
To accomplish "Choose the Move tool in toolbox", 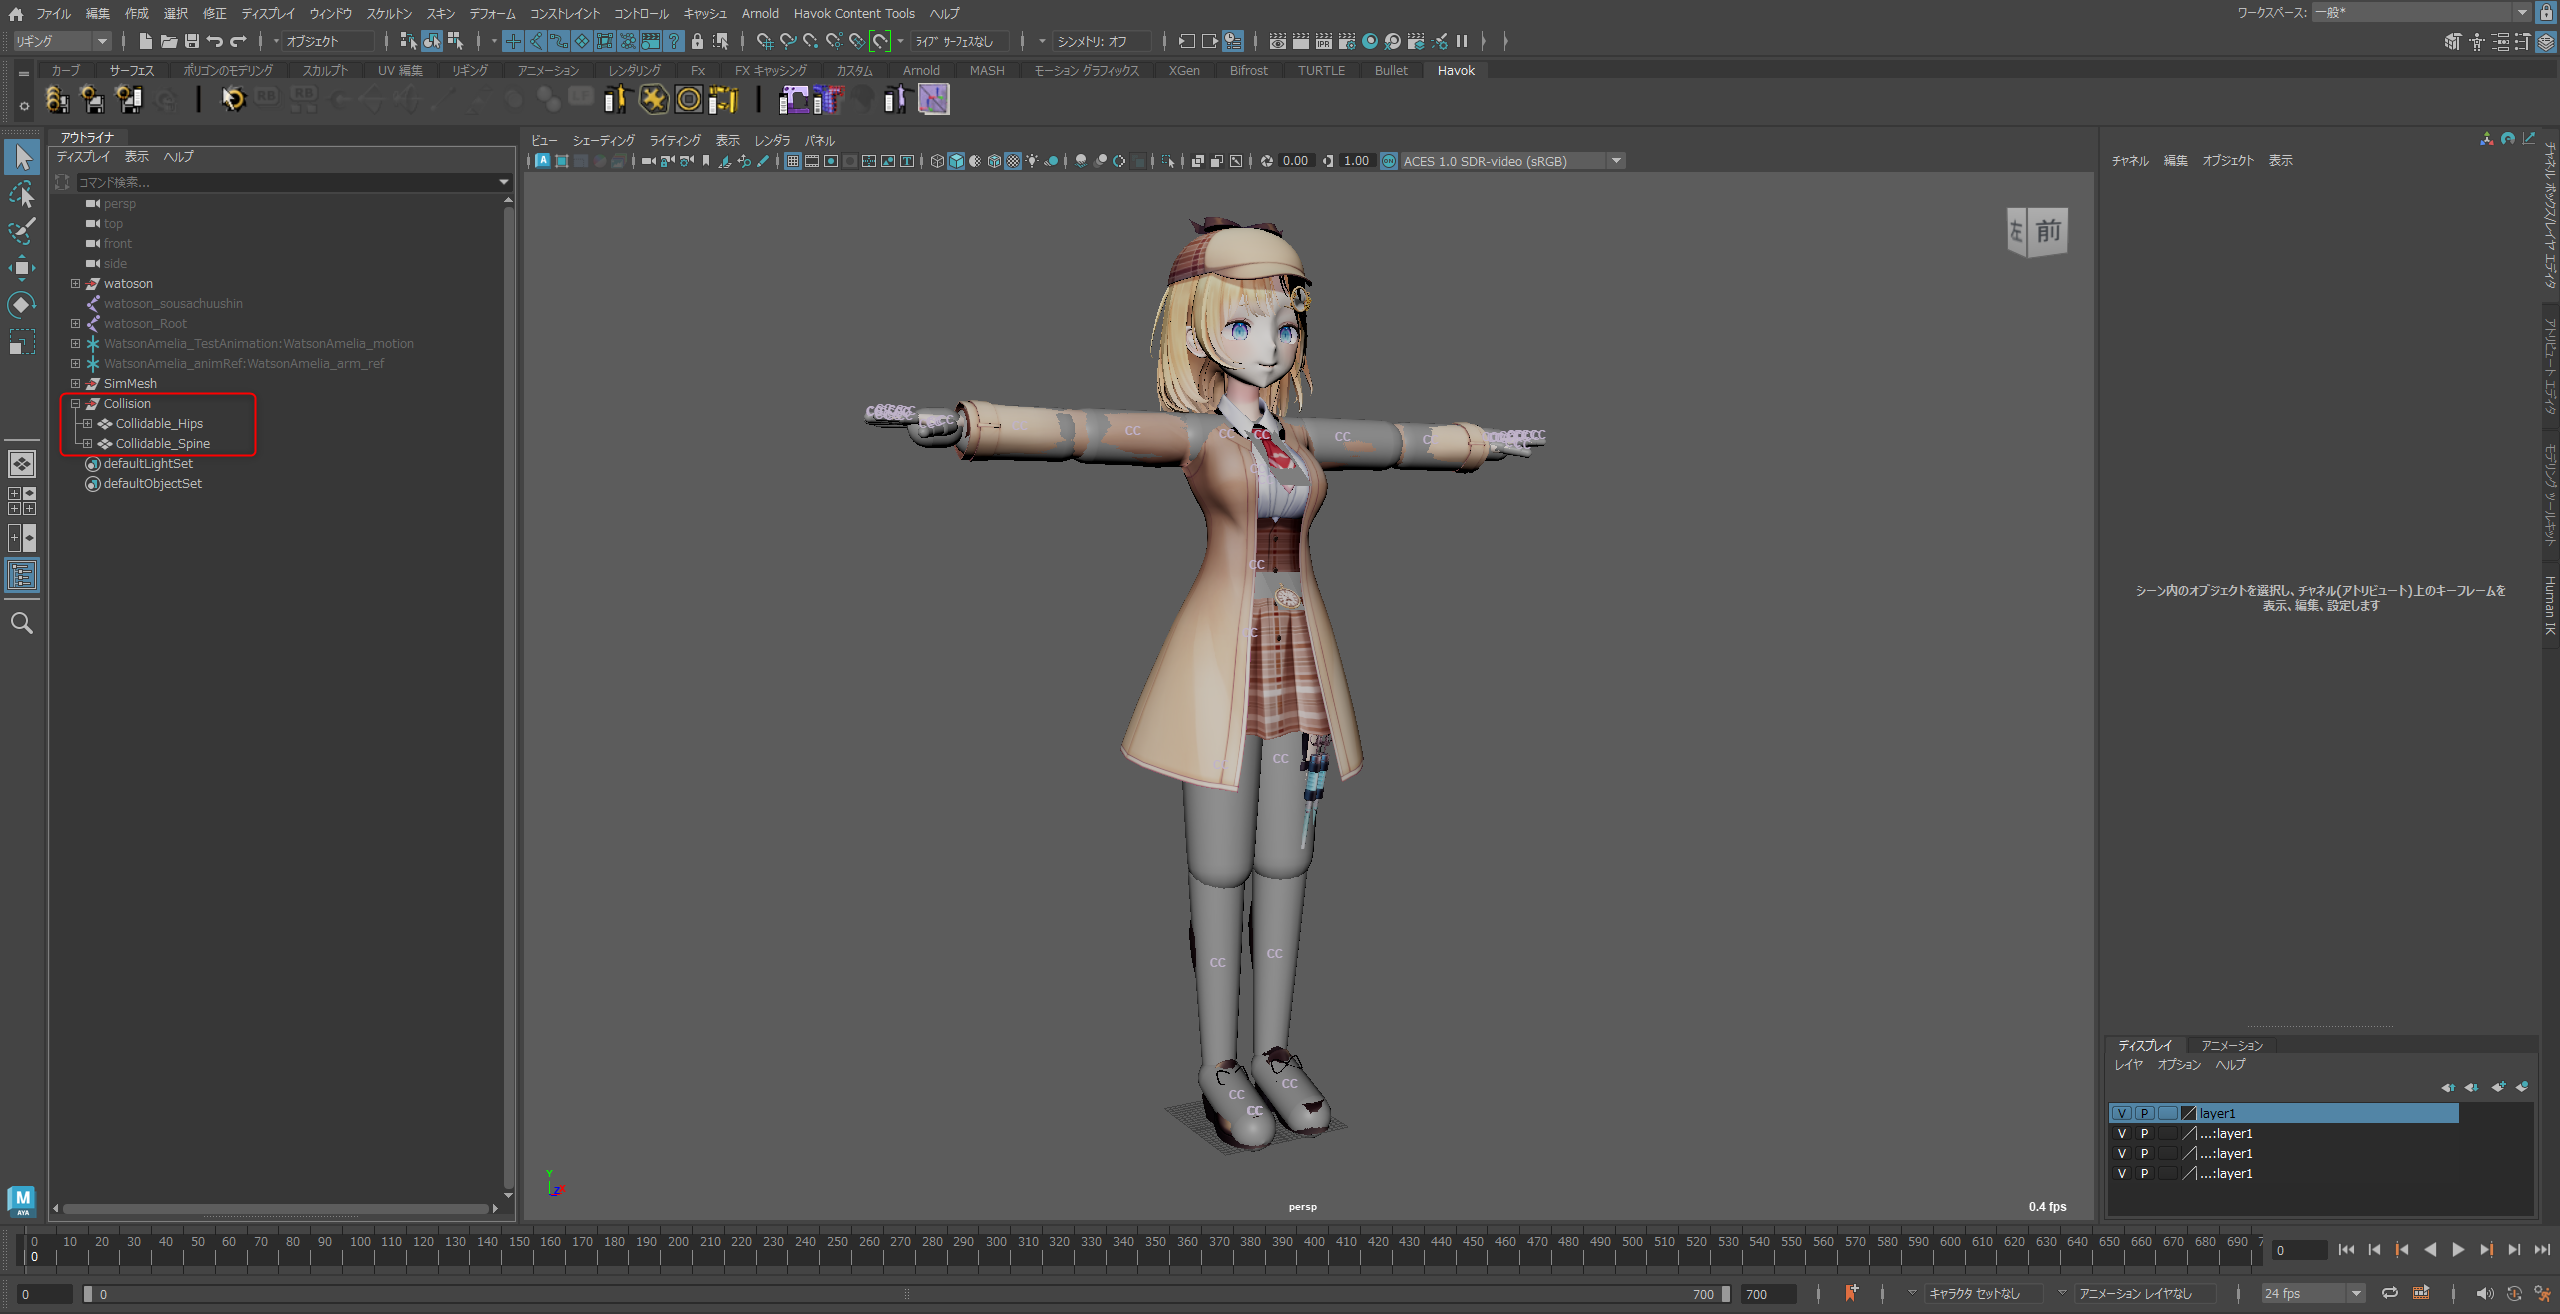I will pos(22,268).
